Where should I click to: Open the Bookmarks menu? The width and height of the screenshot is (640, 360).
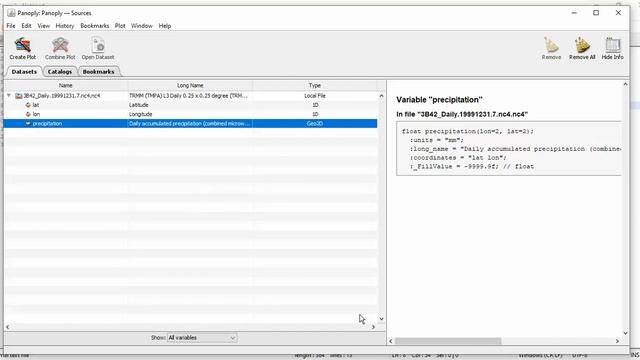[x=95, y=26]
